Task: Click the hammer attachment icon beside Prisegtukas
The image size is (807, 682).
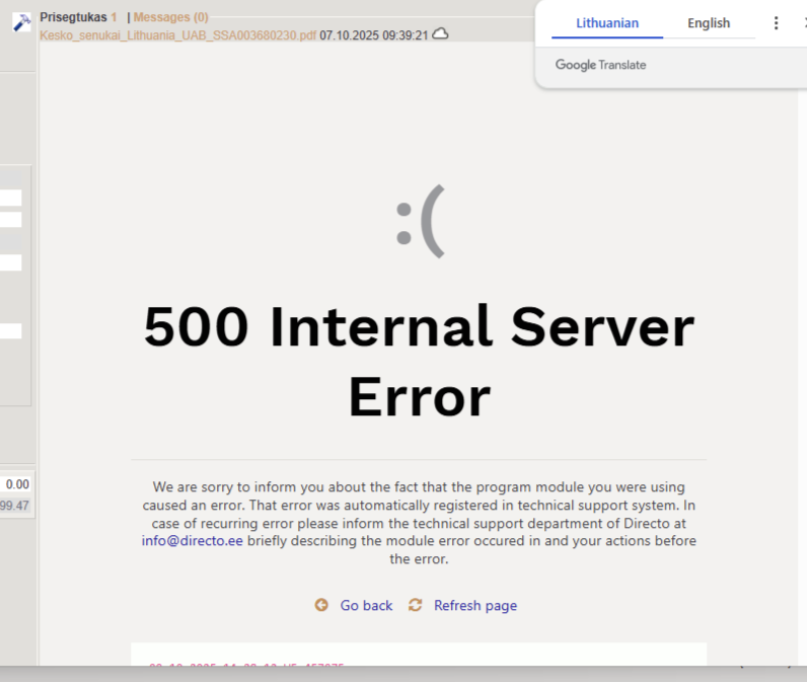Action: (x=21, y=22)
